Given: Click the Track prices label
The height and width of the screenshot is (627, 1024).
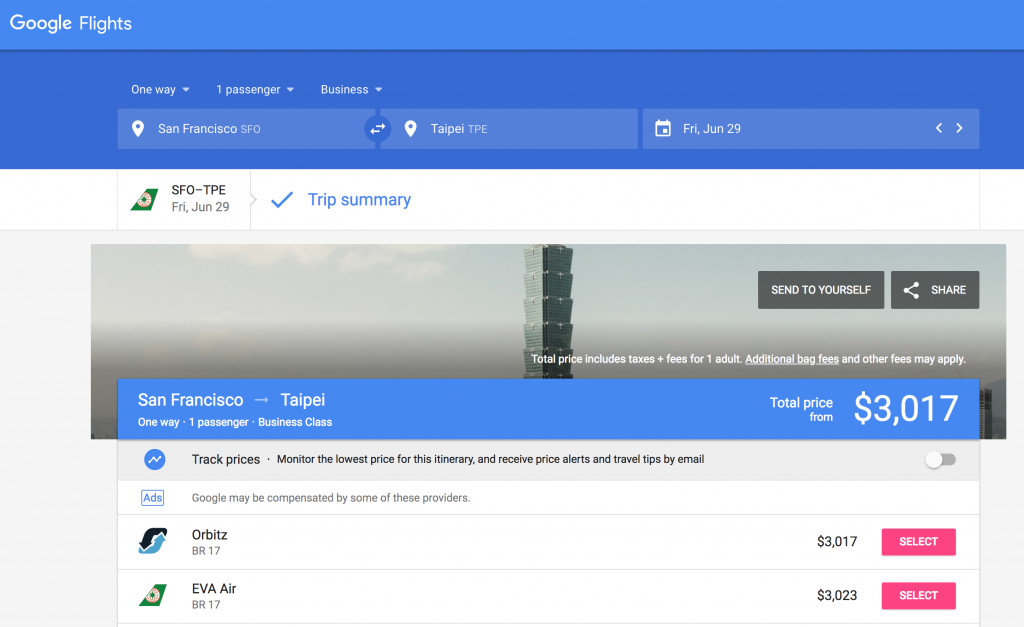Looking at the screenshot, I should coord(226,459).
